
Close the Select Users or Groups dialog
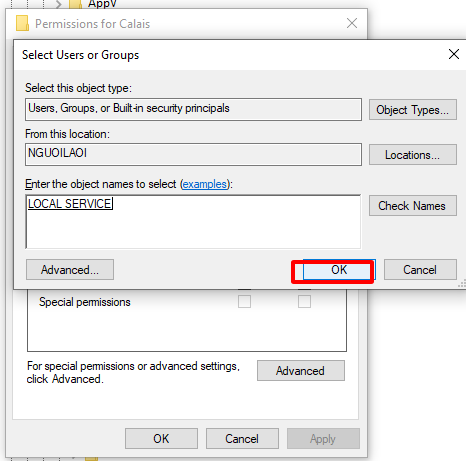click(454, 54)
